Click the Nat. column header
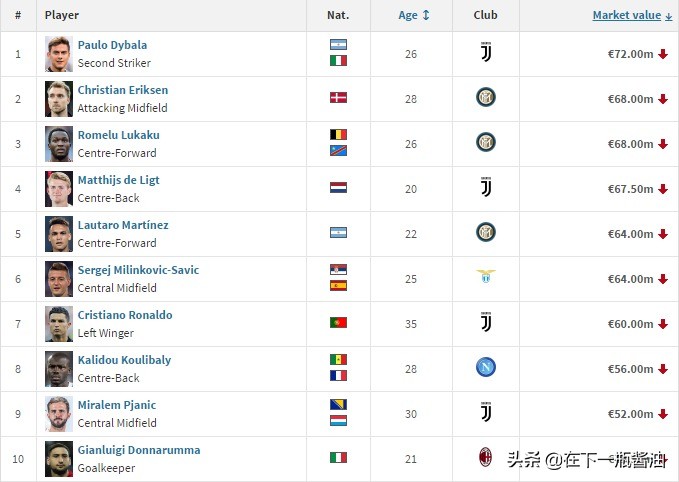This screenshot has height=482, width=679. 338,15
